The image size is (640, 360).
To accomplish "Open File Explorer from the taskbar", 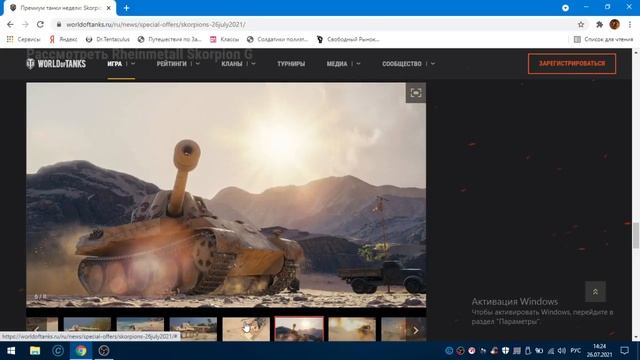I will click(x=35, y=351).
